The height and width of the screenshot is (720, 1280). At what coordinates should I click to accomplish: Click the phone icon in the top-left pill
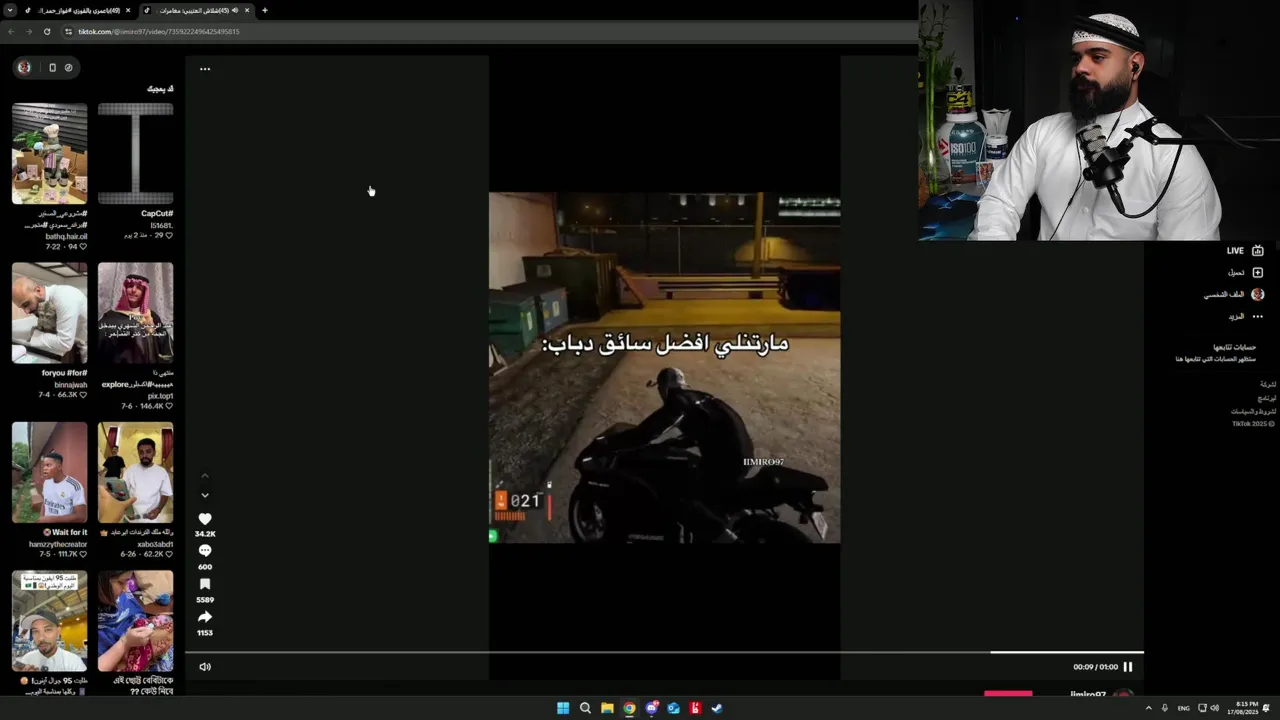(x=52, y=68)
